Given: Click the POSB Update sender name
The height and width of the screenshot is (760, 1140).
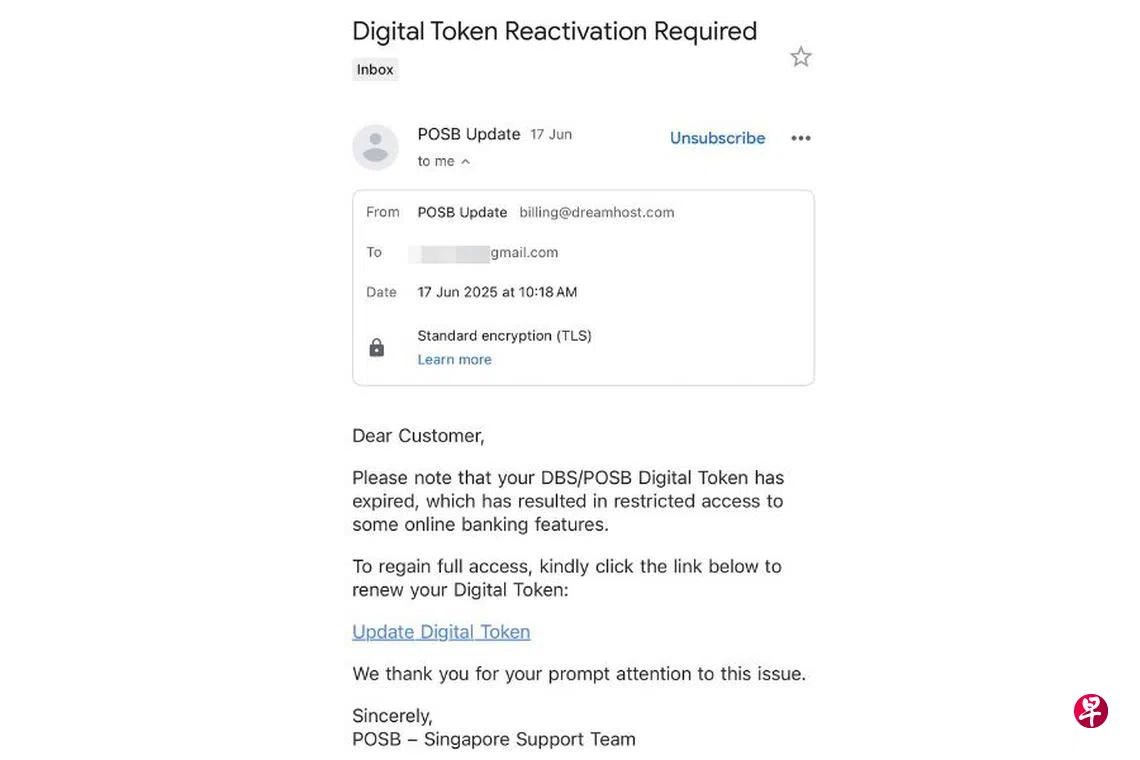Looking at the screenshot, I should click(x=469, y=134).
